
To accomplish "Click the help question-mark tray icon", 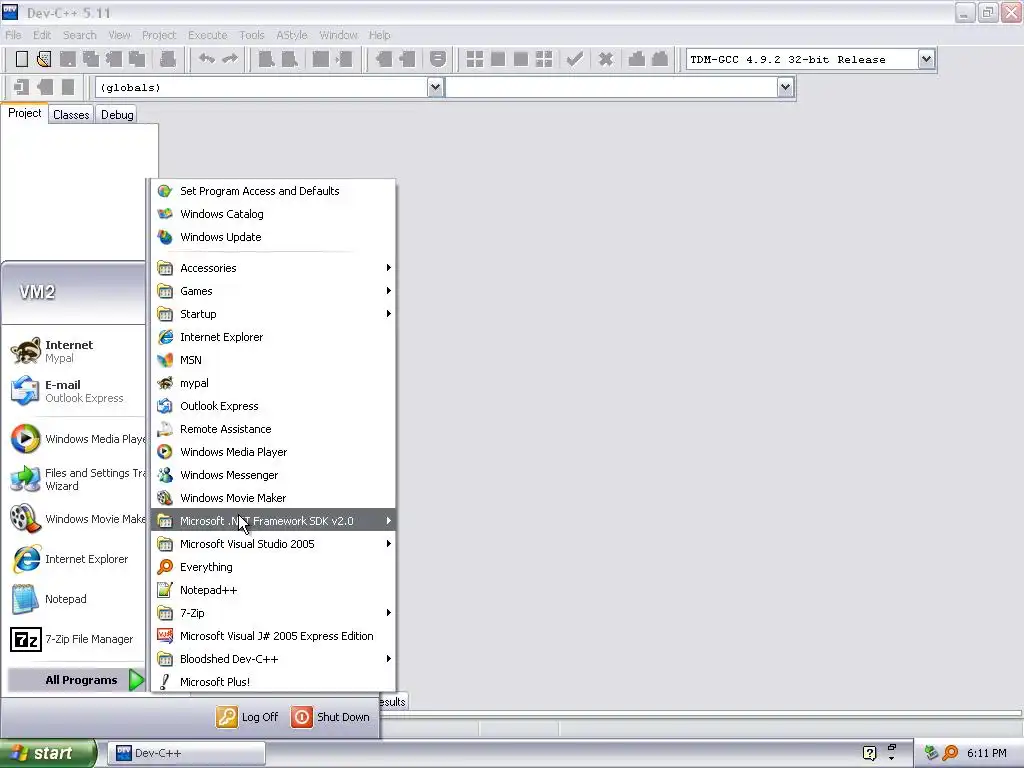I will click(x=869, y=753).
